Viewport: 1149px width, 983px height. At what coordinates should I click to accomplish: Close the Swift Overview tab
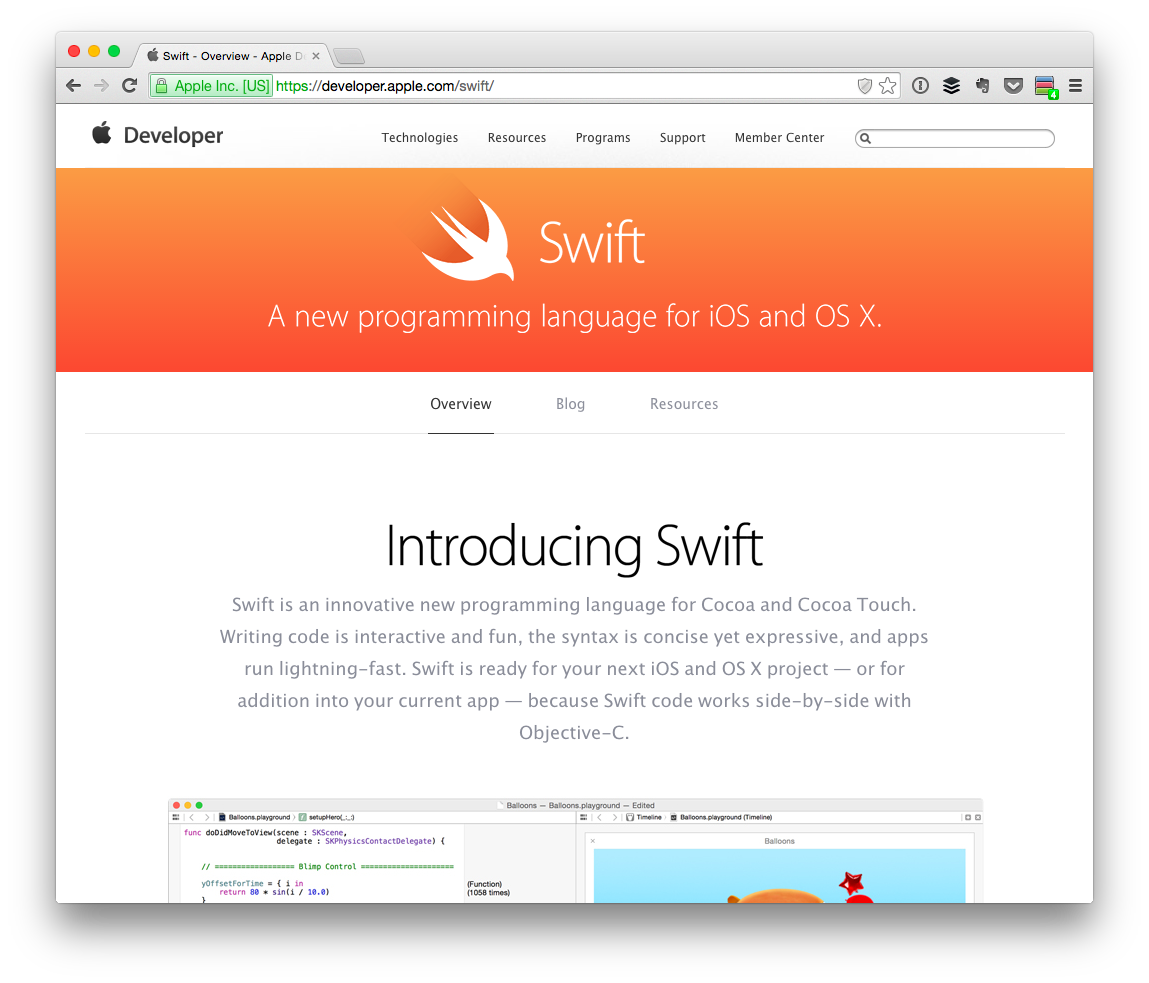[x=316, y=56]
